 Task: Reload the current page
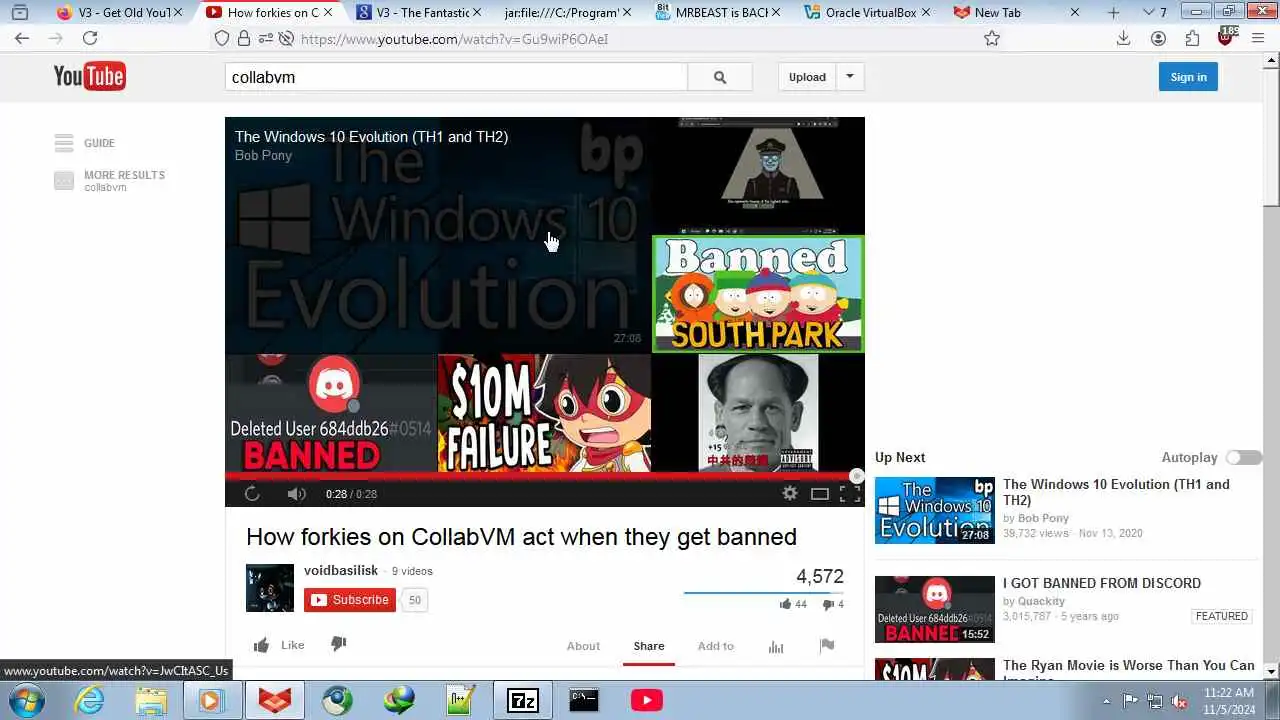(x=90, y=38)
